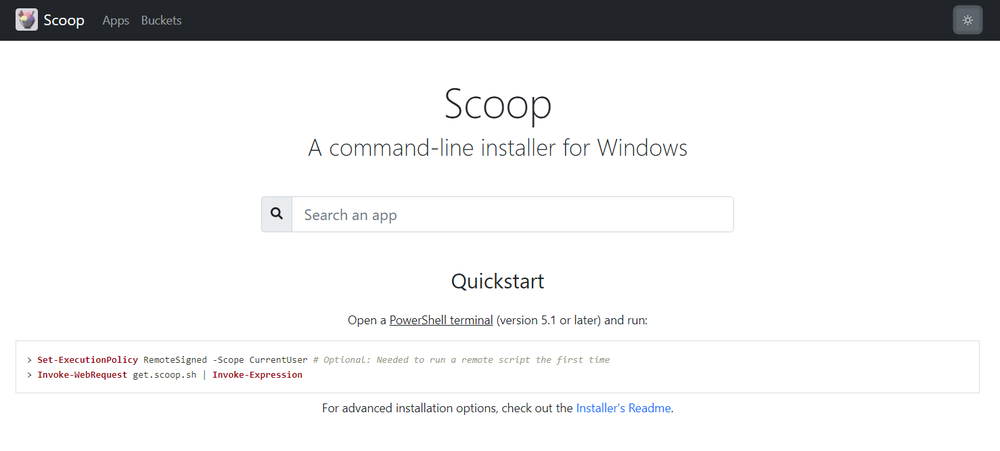Open the Apps page from navbar

pyautogui.click(x=115, y=20)
